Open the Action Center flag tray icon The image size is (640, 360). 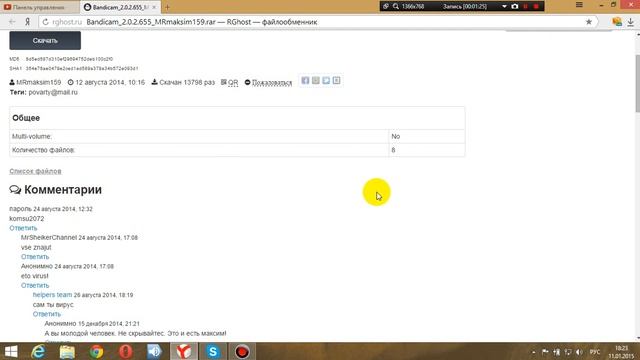tap(545, 352)
